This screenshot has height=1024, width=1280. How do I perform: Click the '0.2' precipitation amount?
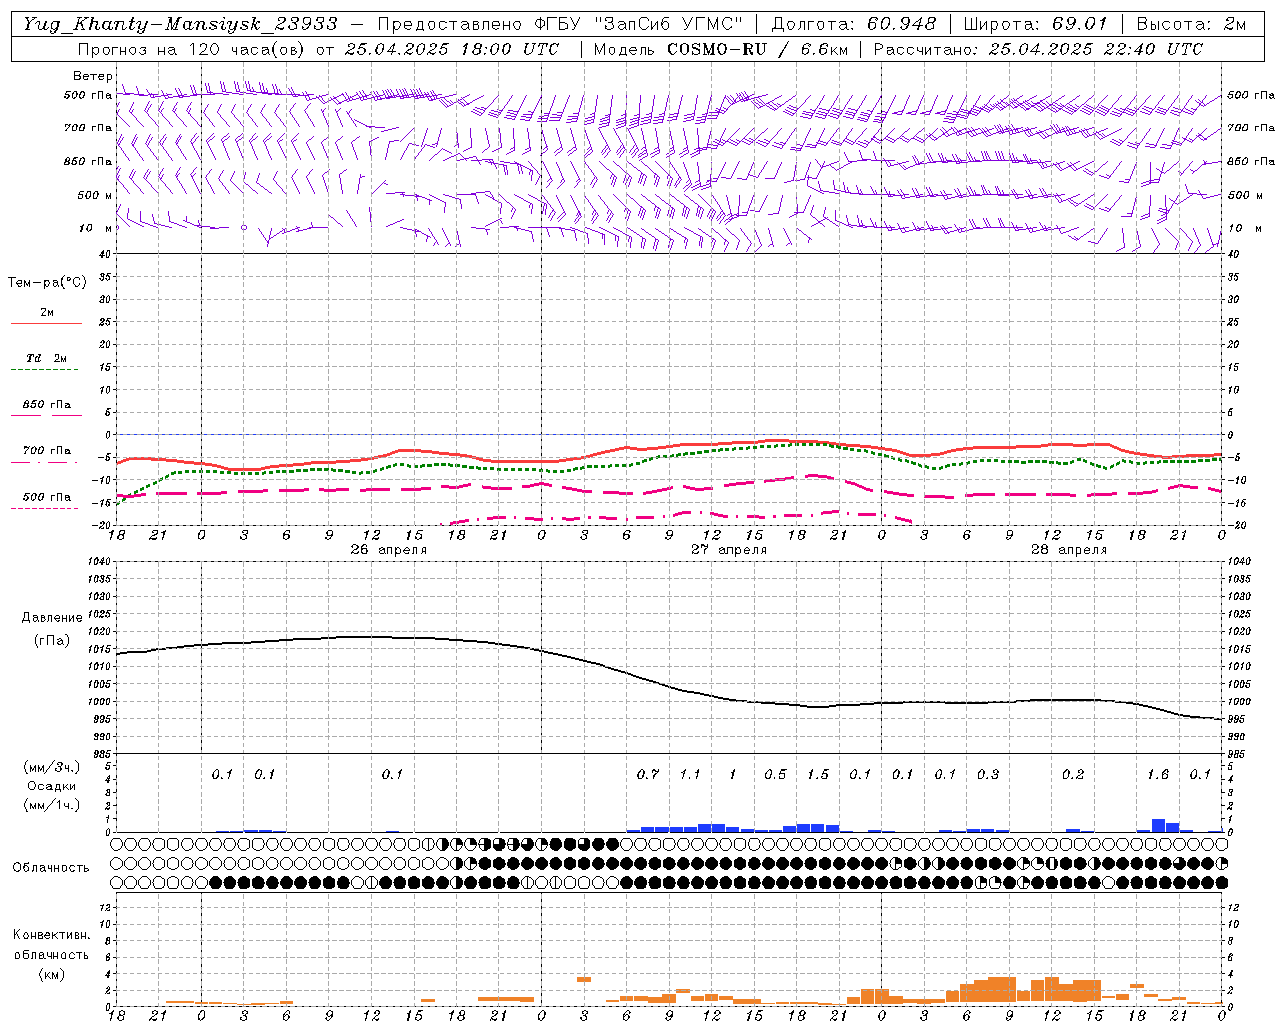click(x=1073, y=775)
